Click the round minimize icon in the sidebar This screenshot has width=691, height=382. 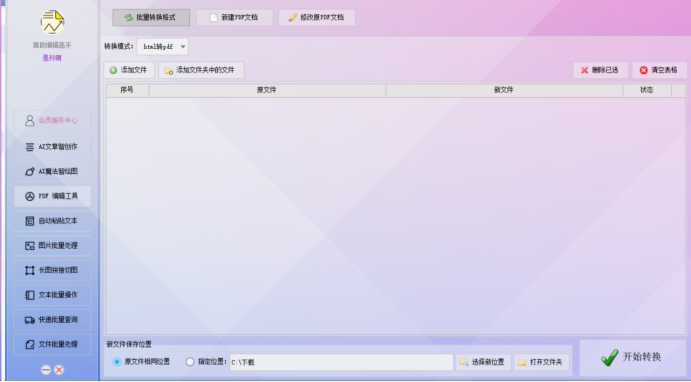click(46, 370)
